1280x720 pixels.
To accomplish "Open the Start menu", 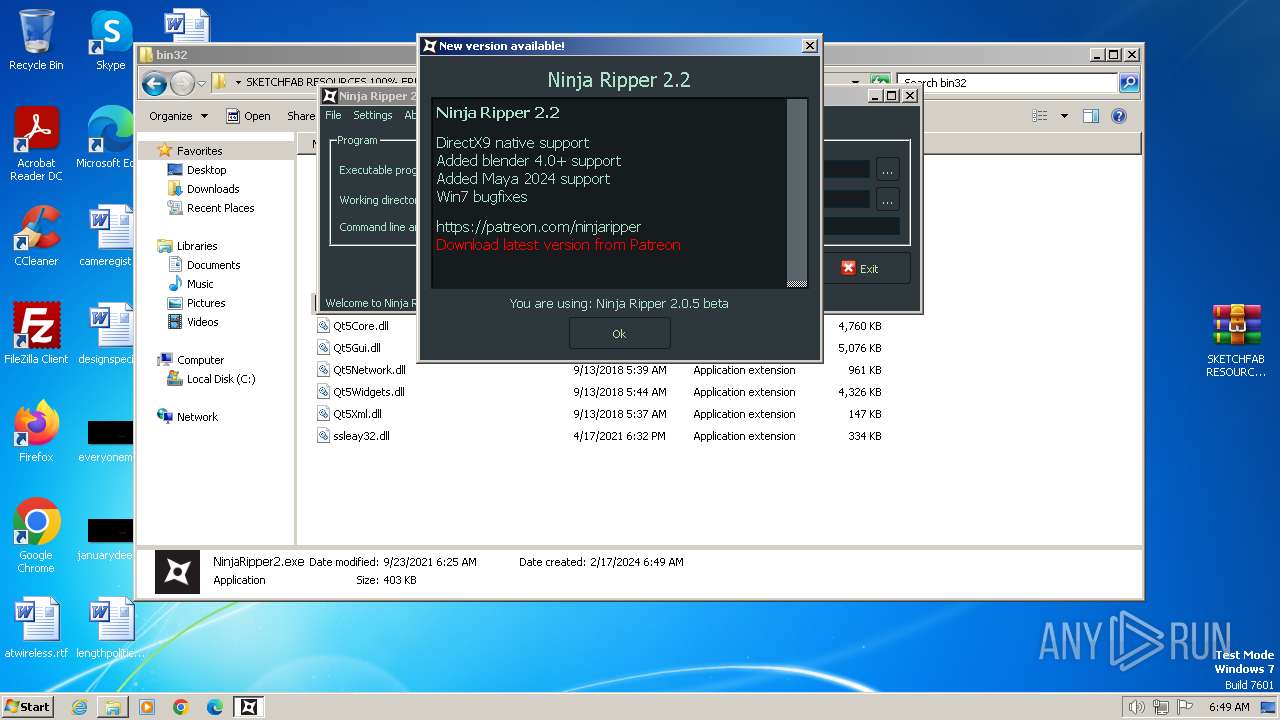I will [x=27, y=706].
